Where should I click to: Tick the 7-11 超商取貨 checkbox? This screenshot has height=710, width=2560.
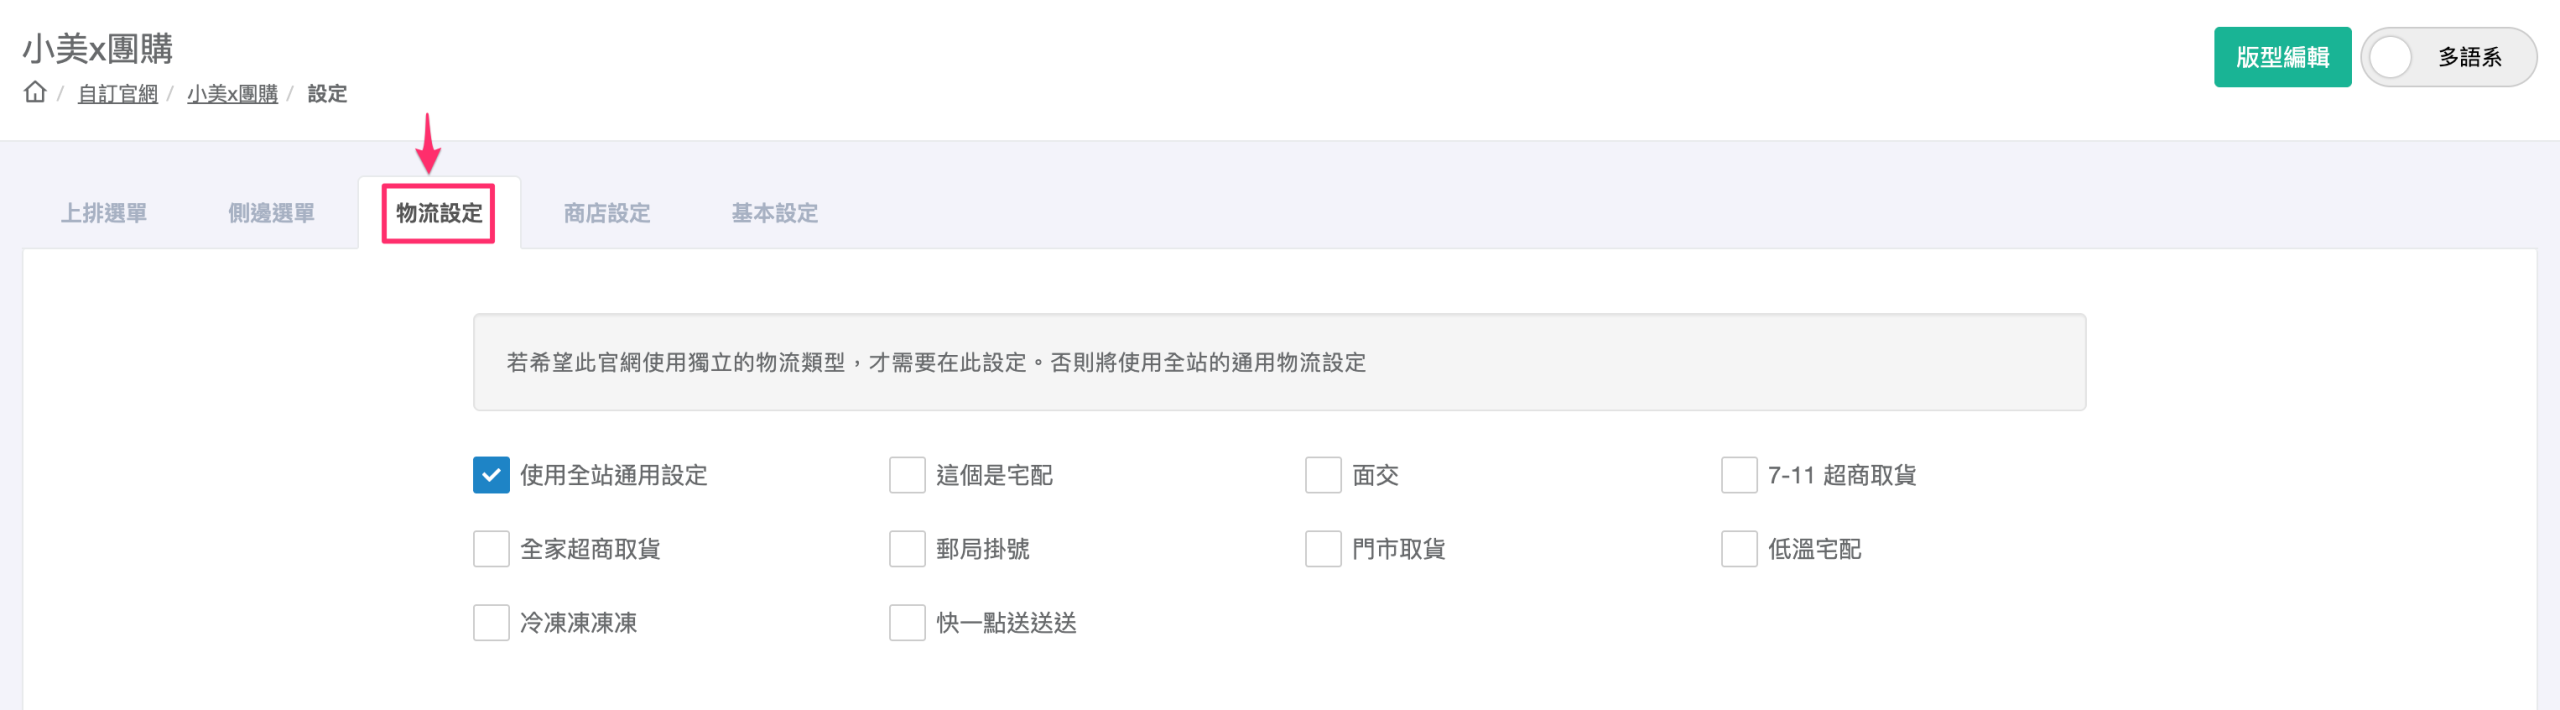pyautogui.click(x=1739, y=475)
